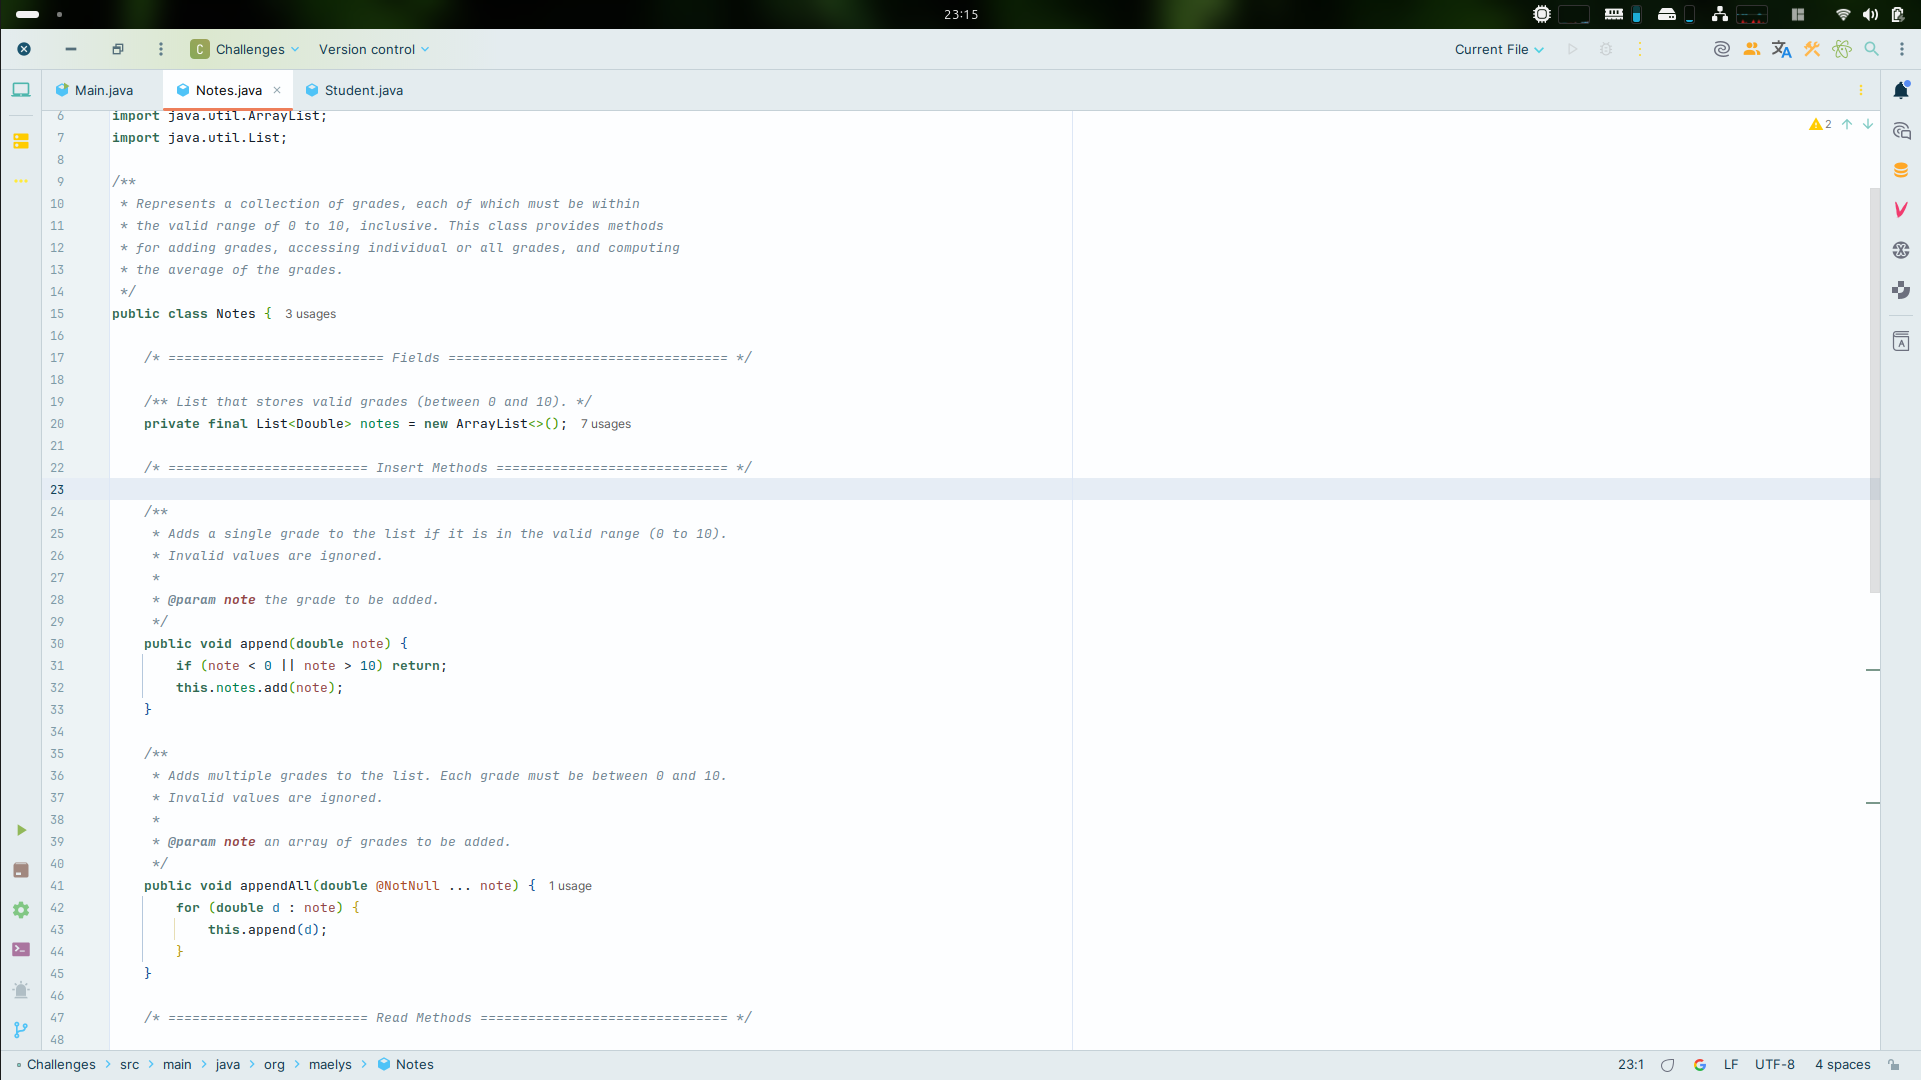Toggle read-only lock in status bar
The height and width of the screenshot is (1080, 1921).
(1894, 1065)
